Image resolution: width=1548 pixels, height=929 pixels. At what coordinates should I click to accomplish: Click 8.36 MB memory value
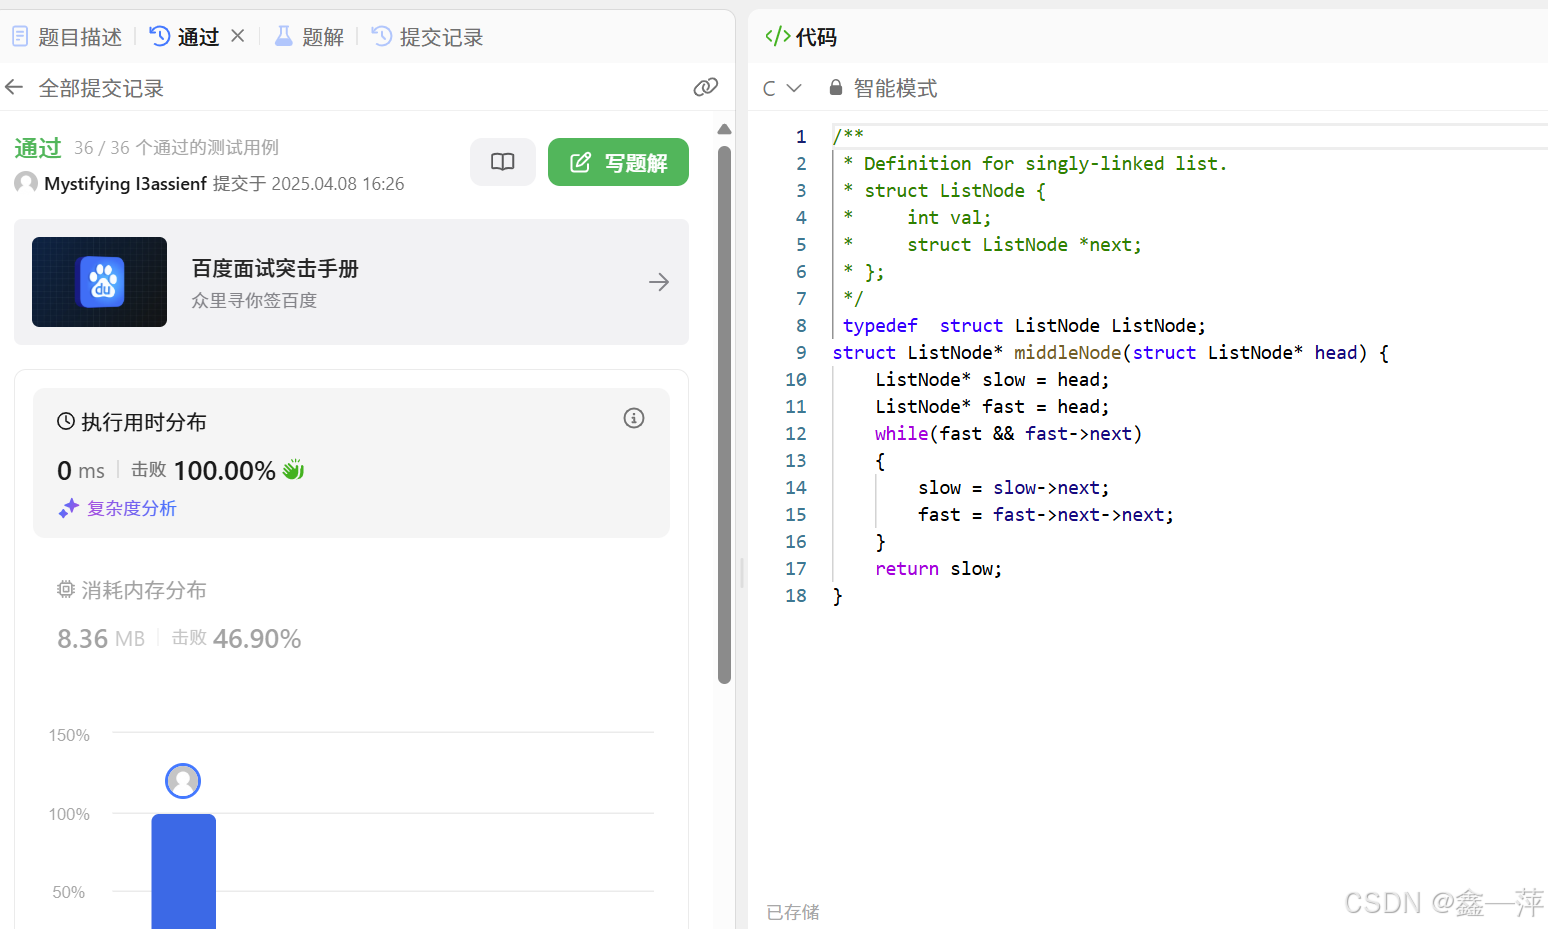click(x=101, y=639)
